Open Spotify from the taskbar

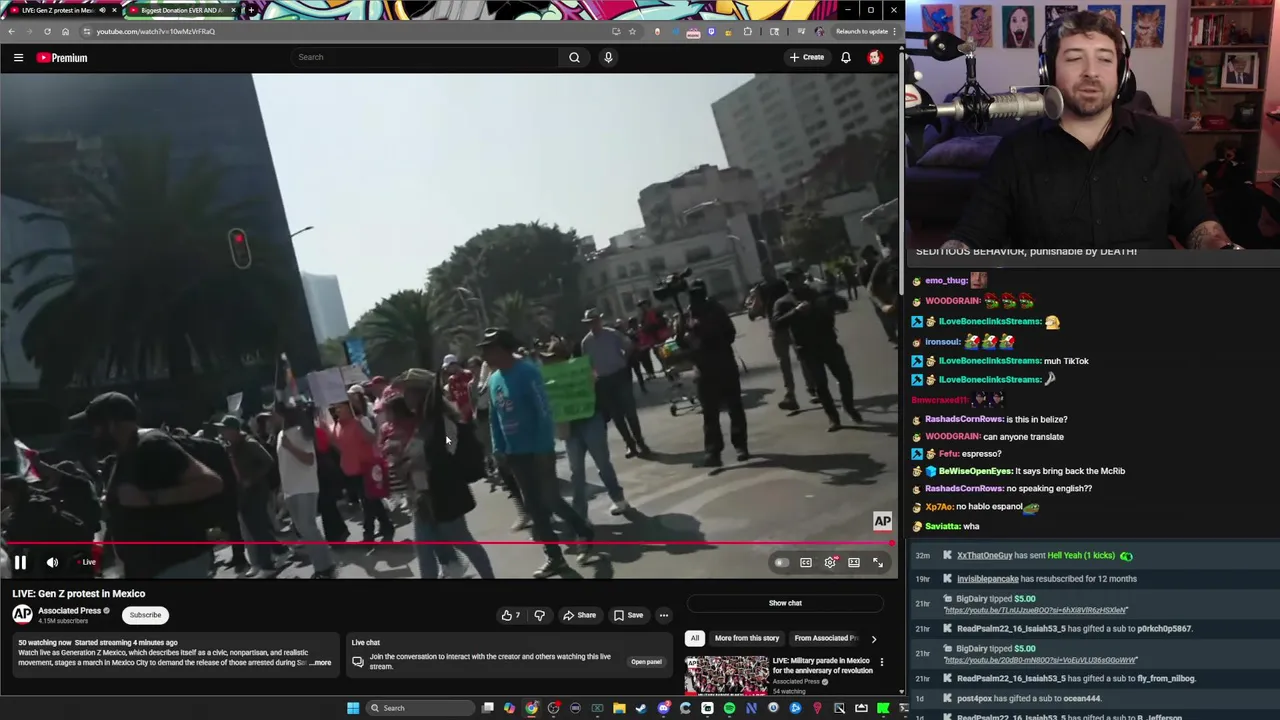point(729,708)
